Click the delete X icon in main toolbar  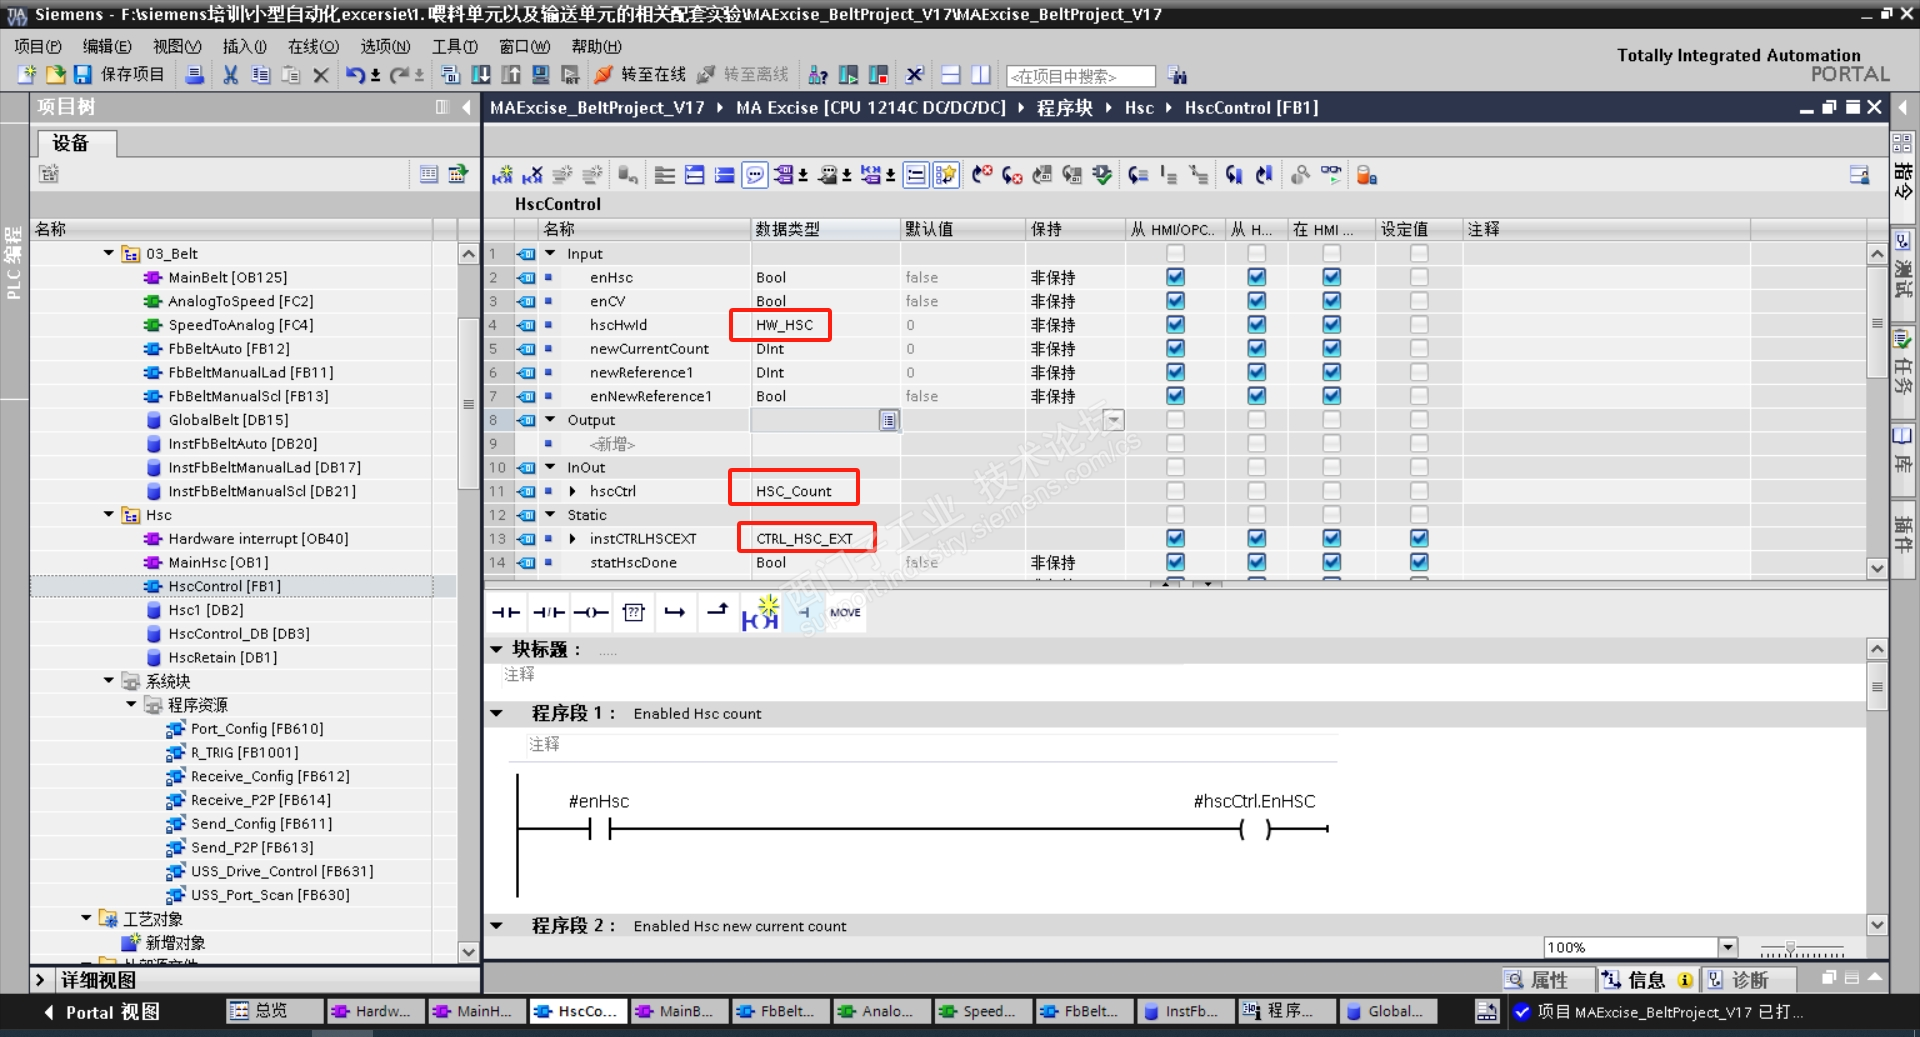click(321, 75)
